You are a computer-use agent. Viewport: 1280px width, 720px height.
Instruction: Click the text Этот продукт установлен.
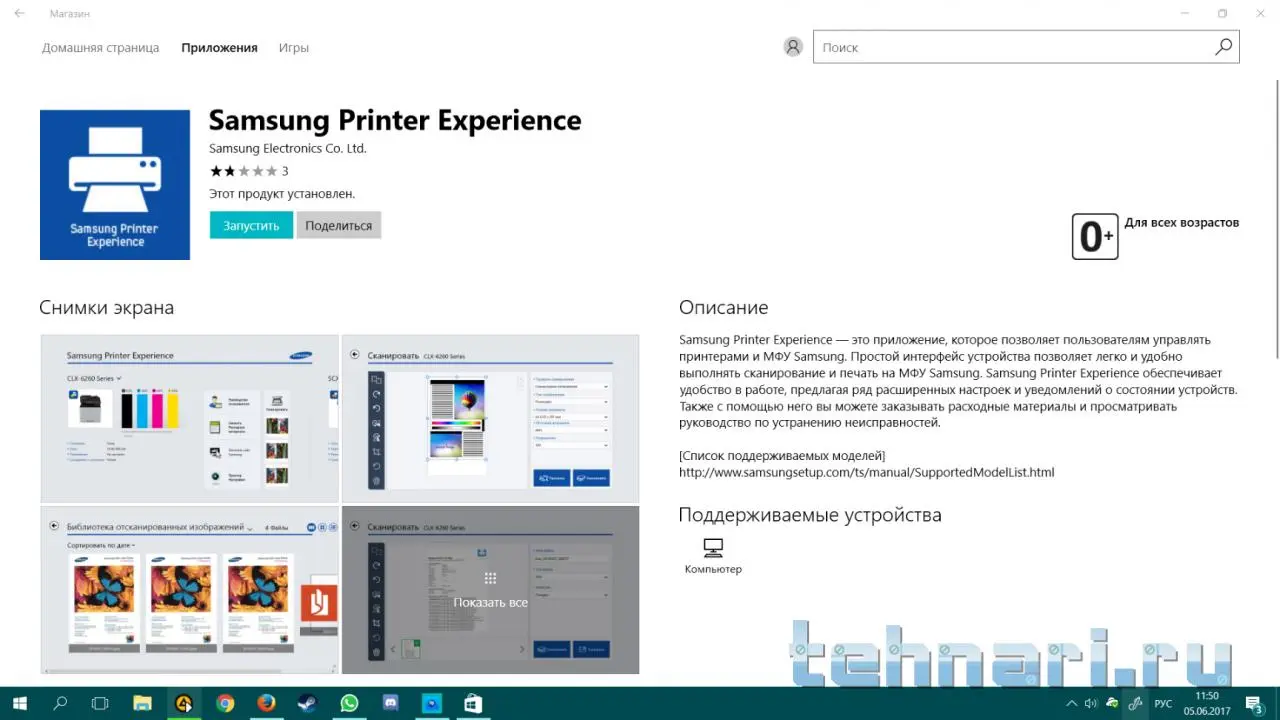[x=282, y=194]
